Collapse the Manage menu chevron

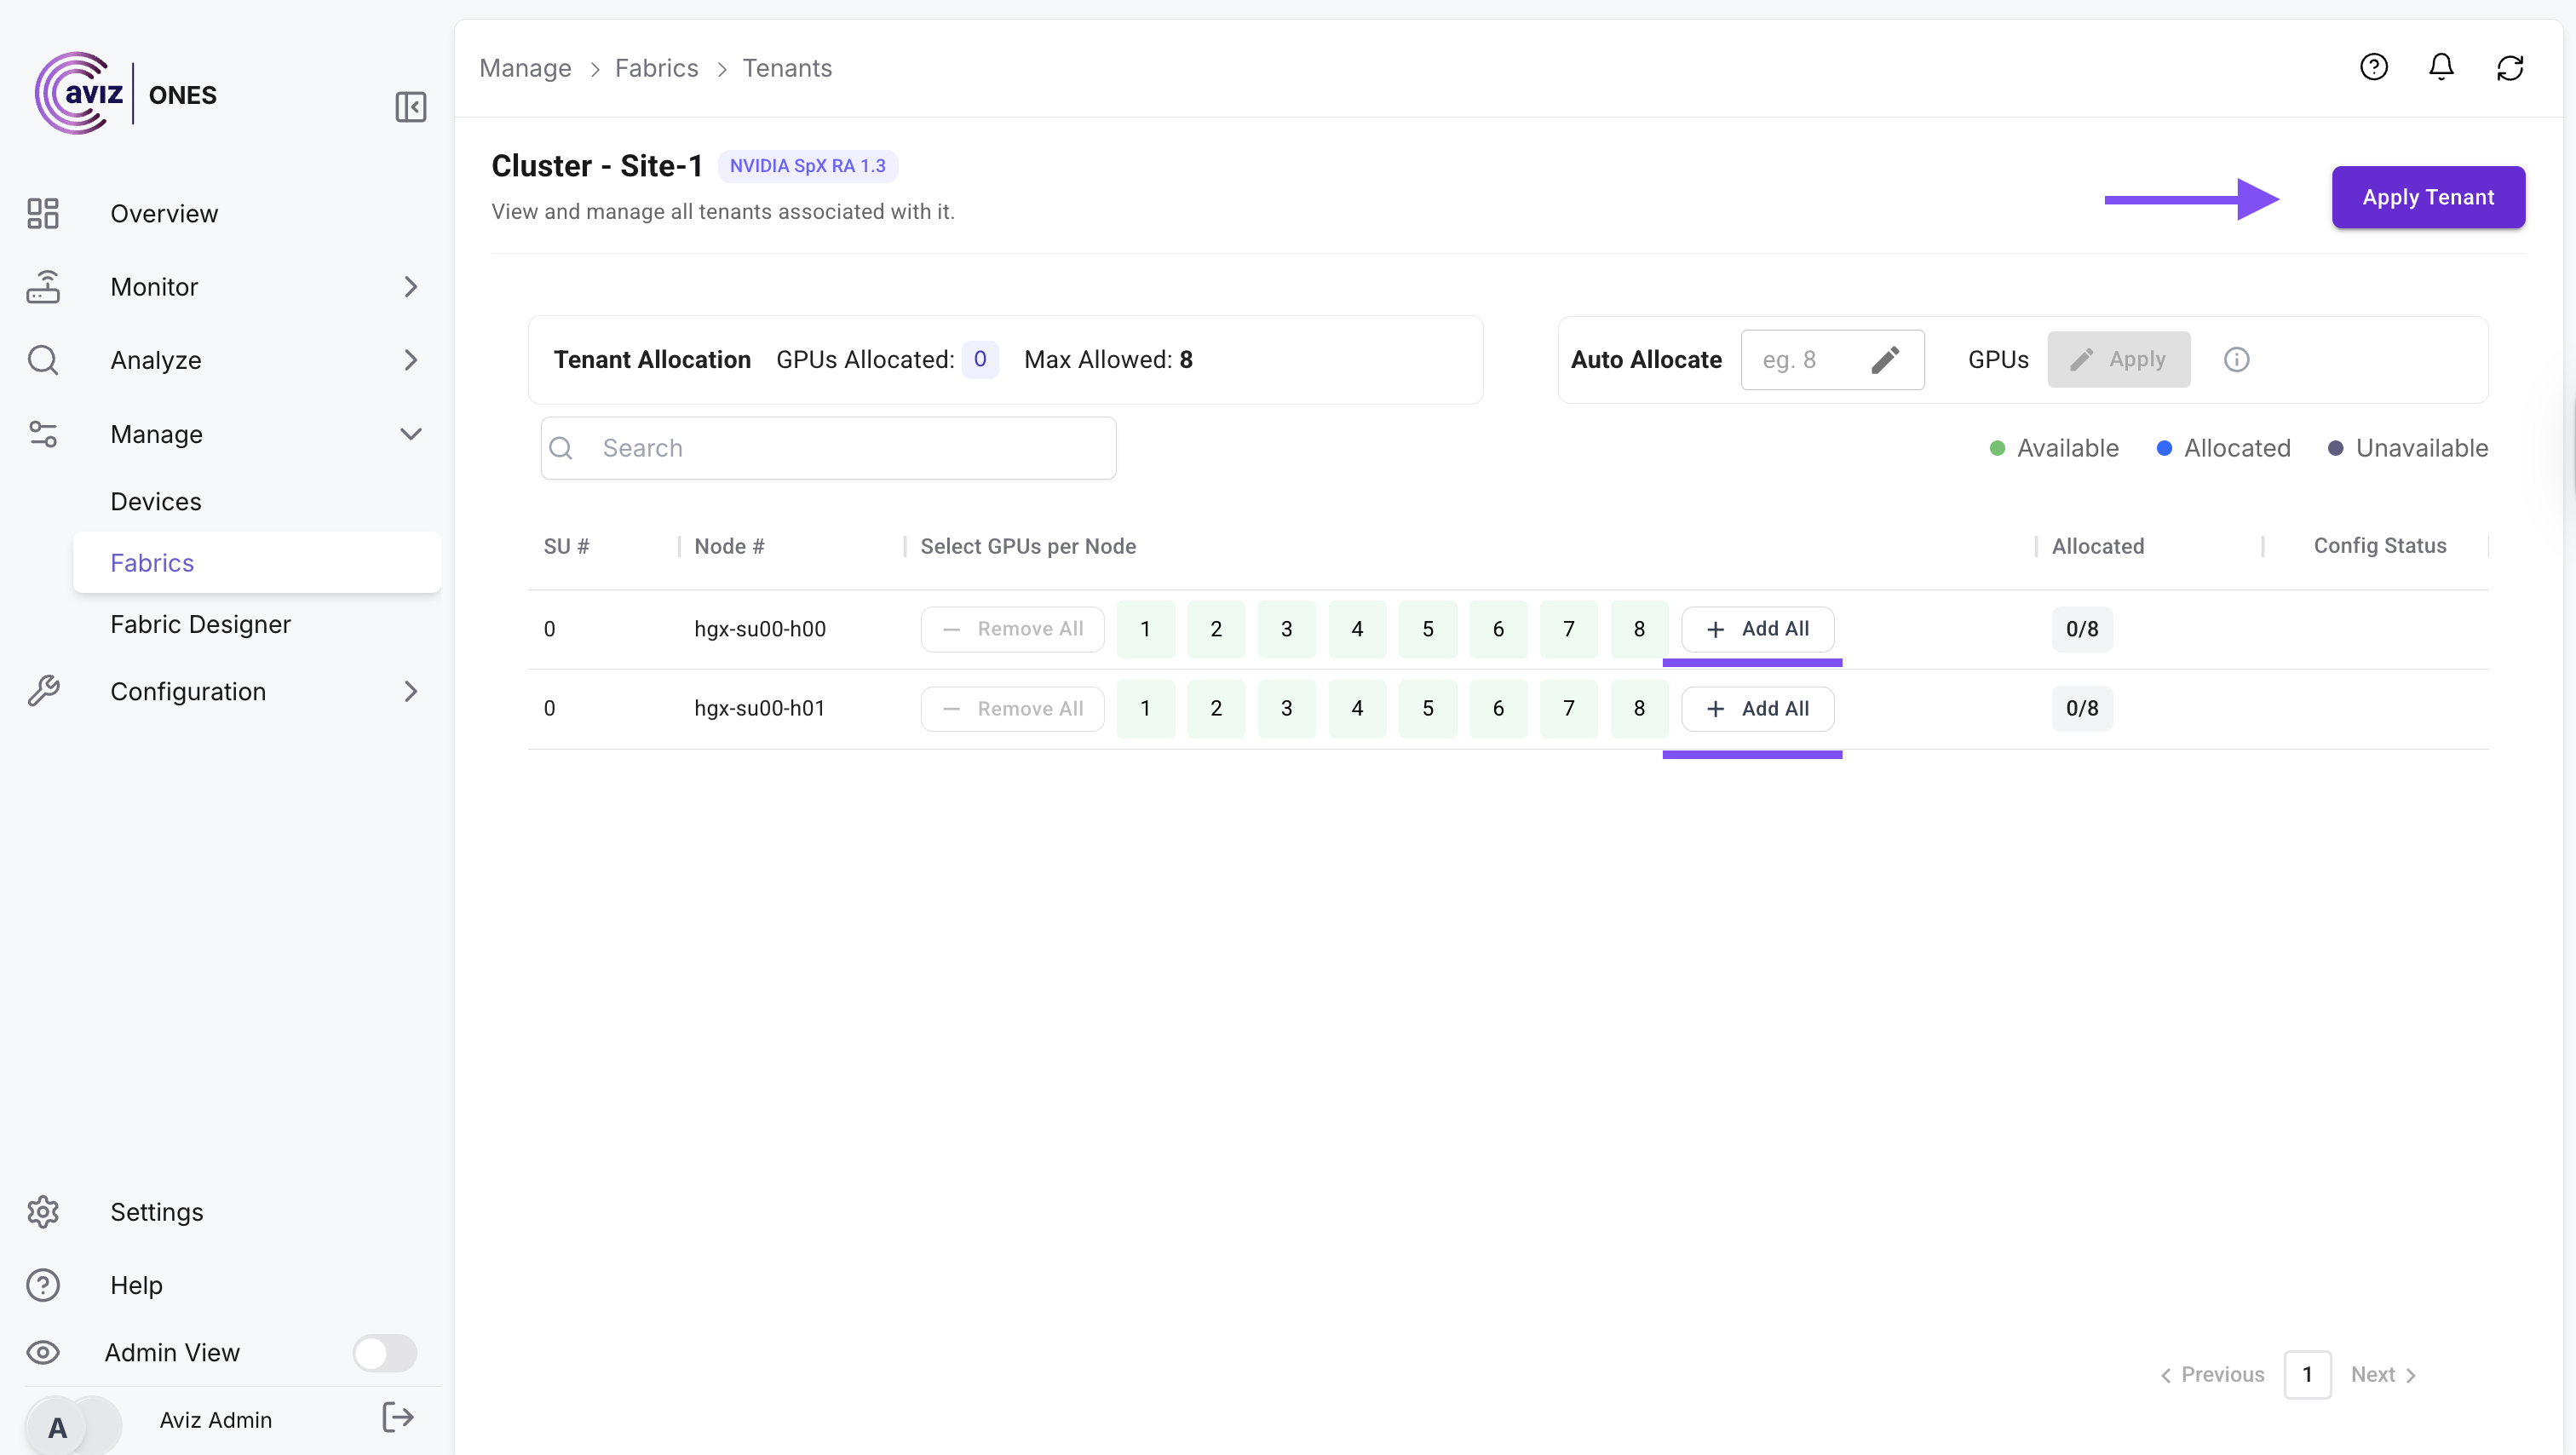coord(410,434)
